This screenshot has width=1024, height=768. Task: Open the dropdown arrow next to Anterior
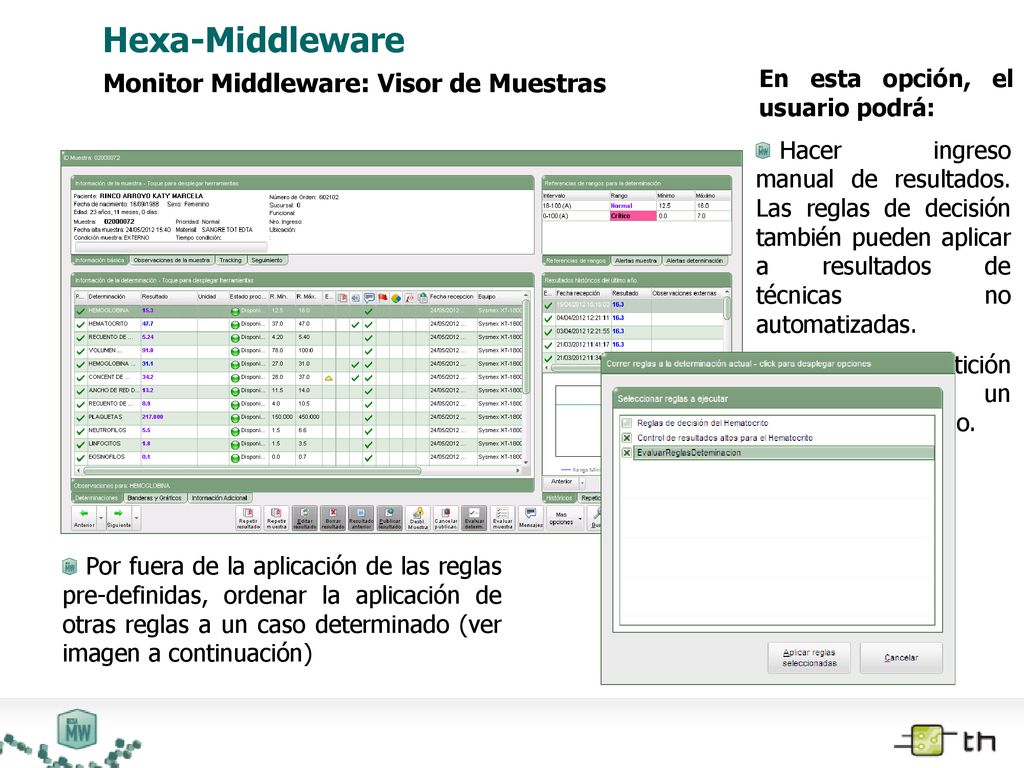[x=101, y=518]
